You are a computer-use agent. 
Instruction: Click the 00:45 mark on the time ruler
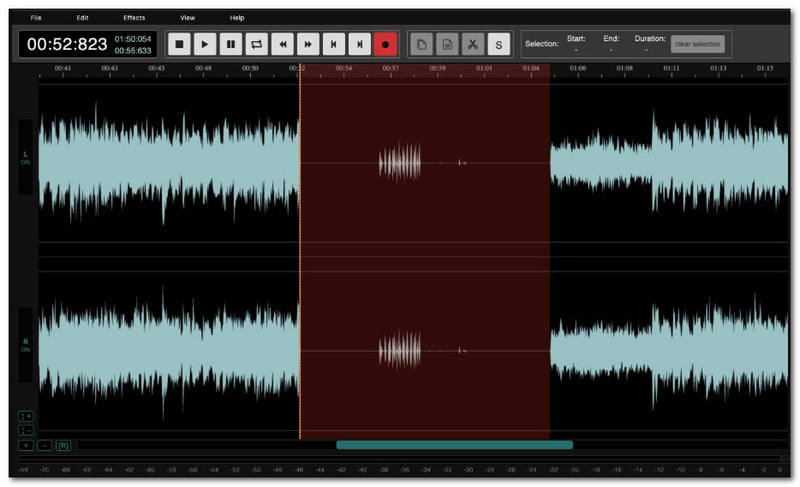[156, 68]
